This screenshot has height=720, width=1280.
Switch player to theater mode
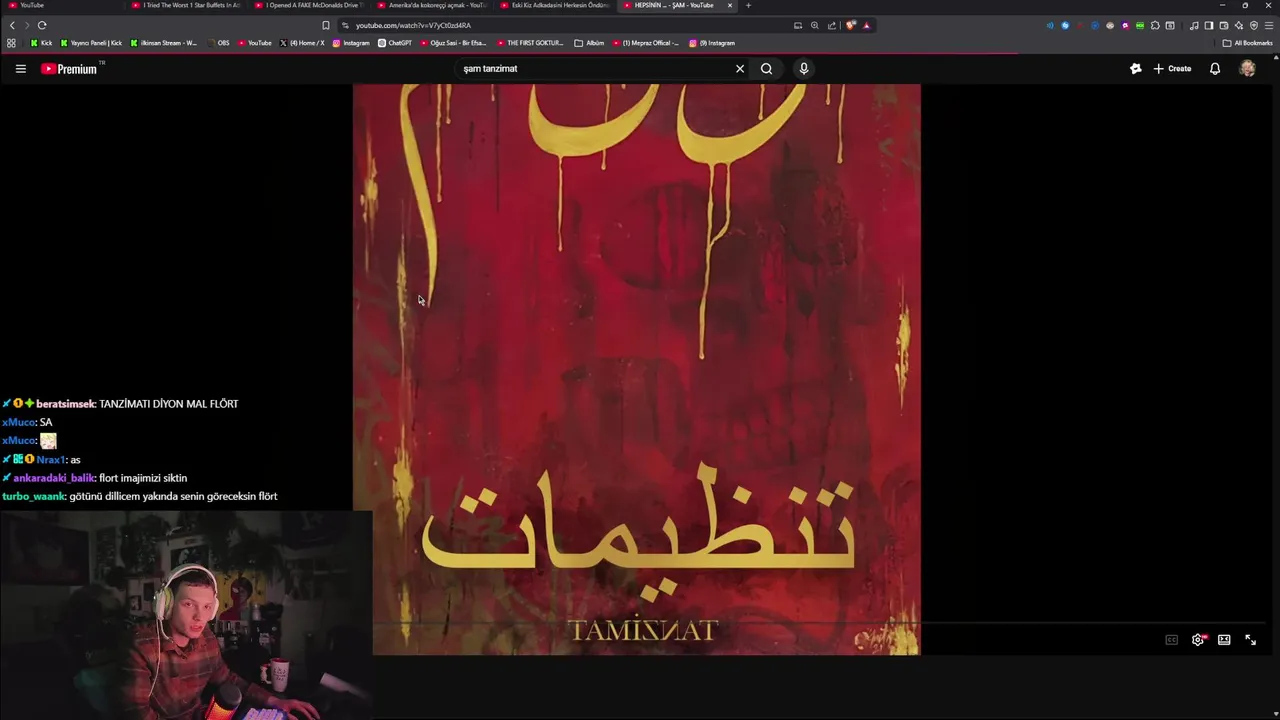pyautogui.click(x=1224, y=640)
